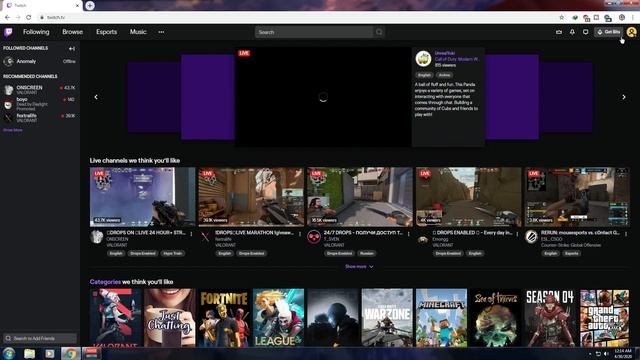Open Chrome three-dot menu
The width and height of the screenshot is (640, 360).
coord(633,18)
